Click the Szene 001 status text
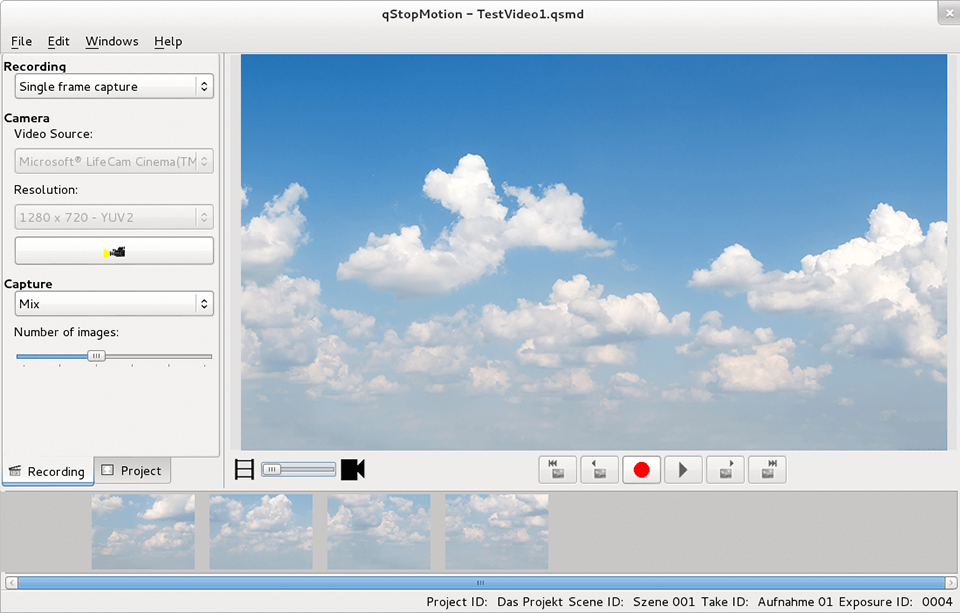The image size is (960, 613). pos(664,602)
